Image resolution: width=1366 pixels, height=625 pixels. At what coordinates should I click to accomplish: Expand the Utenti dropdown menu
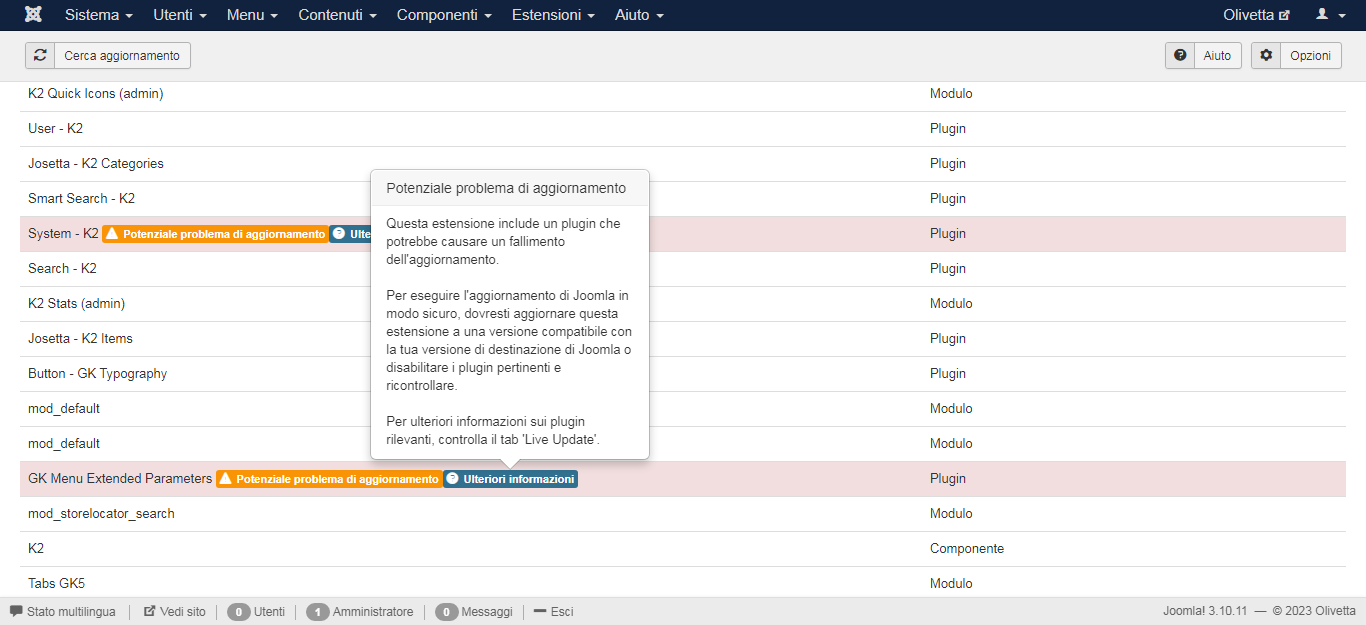pyautogui.click(x=180, y=15)
